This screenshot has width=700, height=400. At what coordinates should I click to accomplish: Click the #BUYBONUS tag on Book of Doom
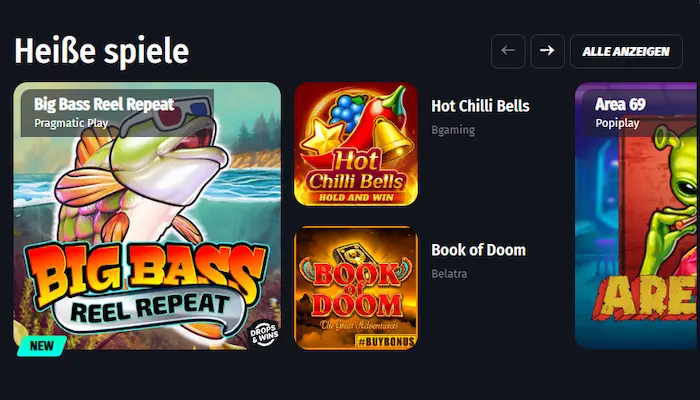coord(386,342)
